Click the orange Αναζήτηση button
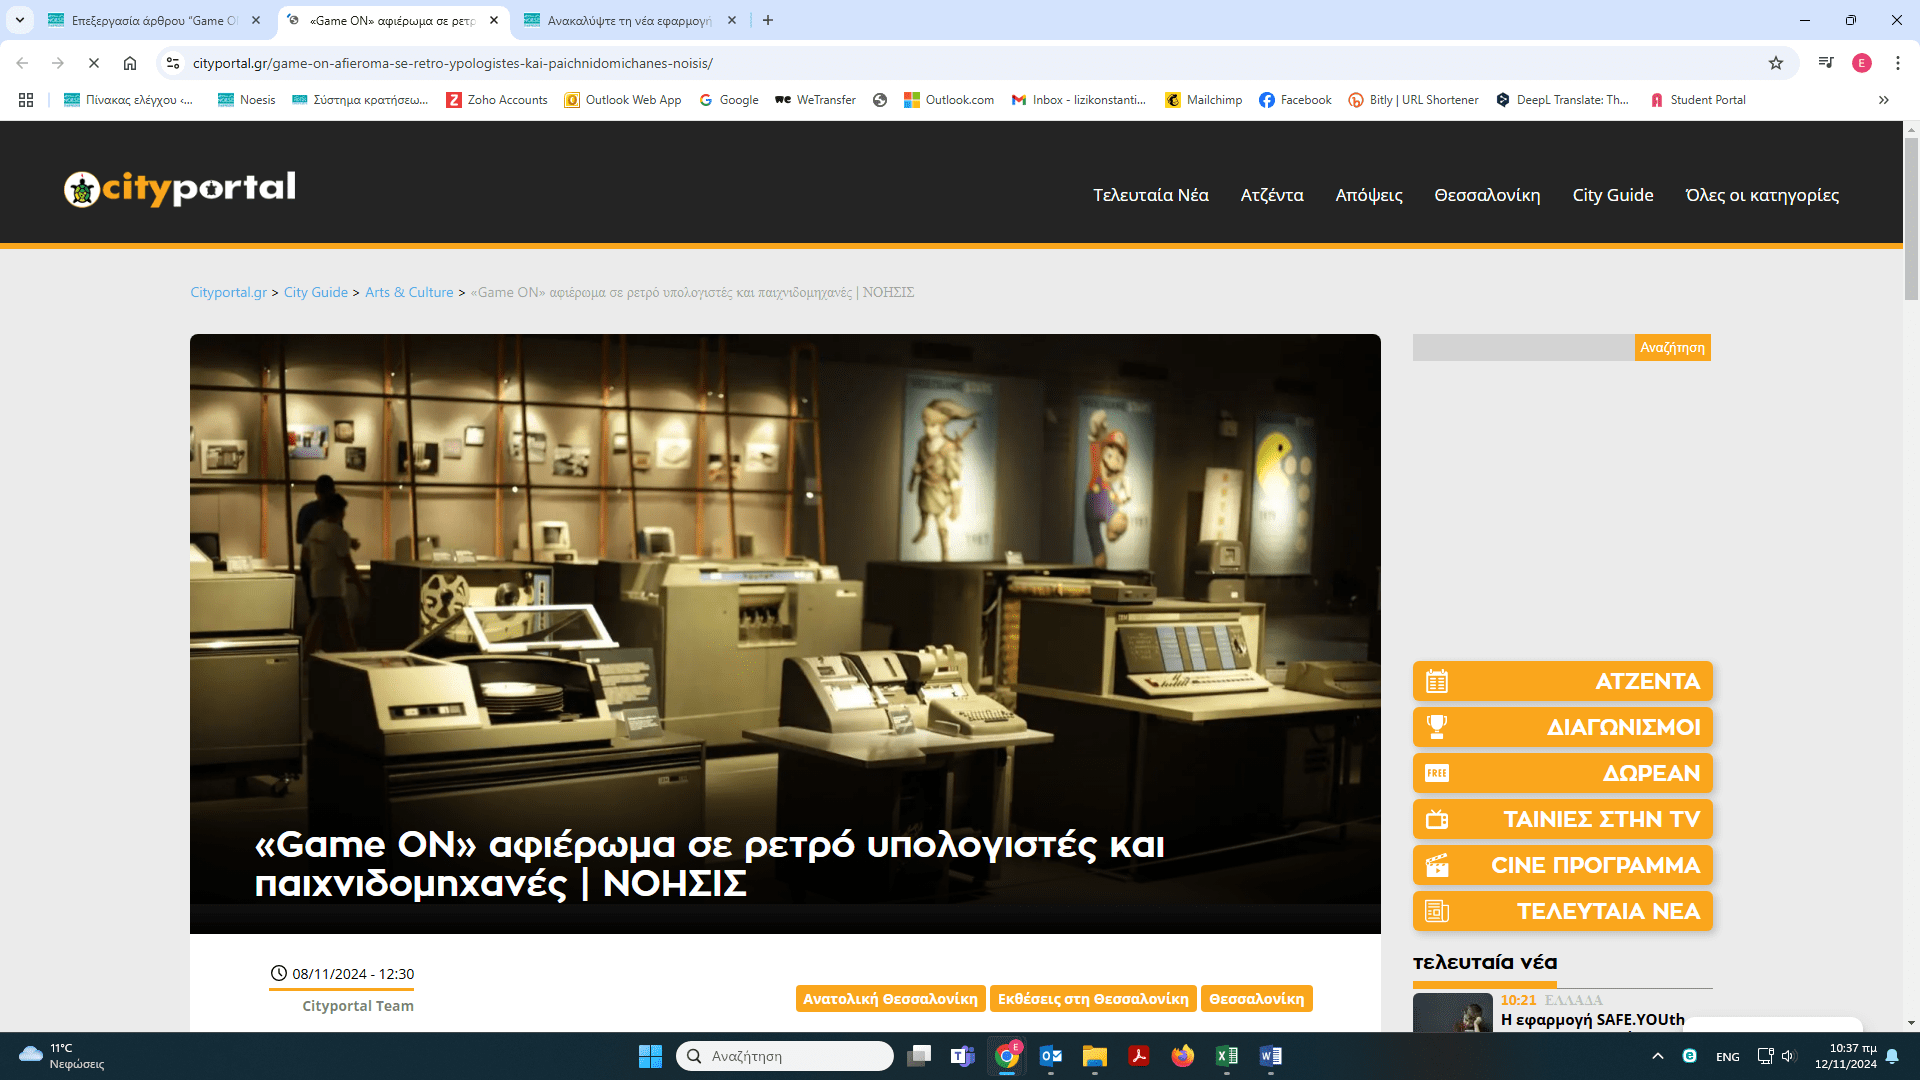Viewport: 1920px width, 1080px height. pyautogui.click(x=1672, y=347)
